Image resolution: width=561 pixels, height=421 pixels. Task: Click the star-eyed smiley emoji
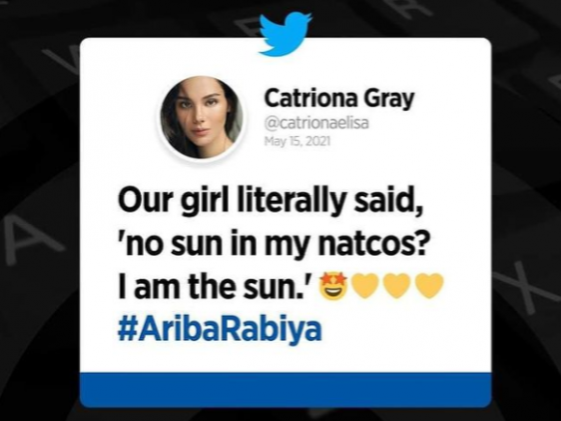tap(333, 285)
